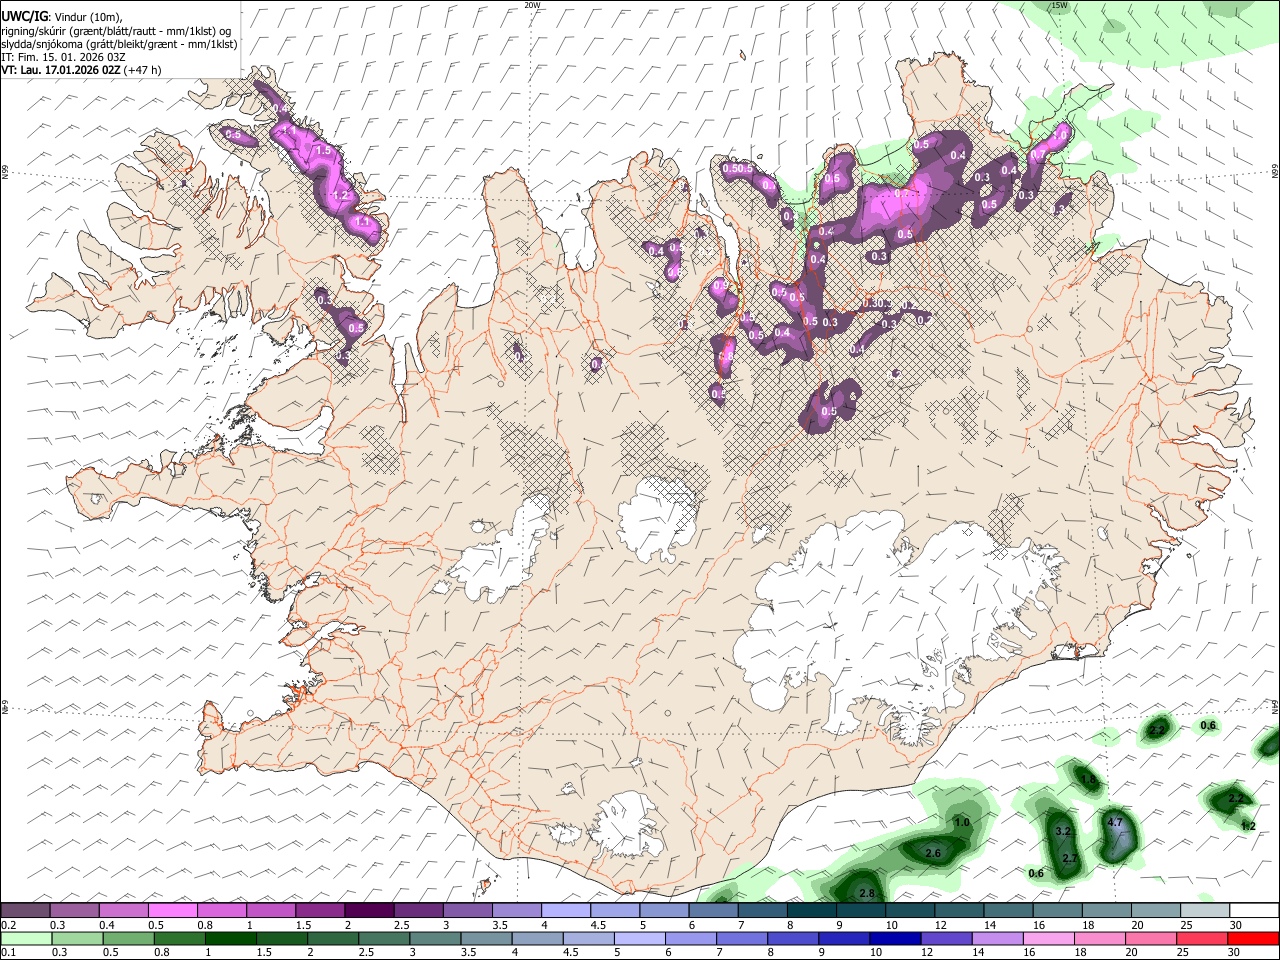Viewport: 1280px width, 960px height.
Task: Click the 2.6 rain value south of the coast
Action: coord(934,853)
